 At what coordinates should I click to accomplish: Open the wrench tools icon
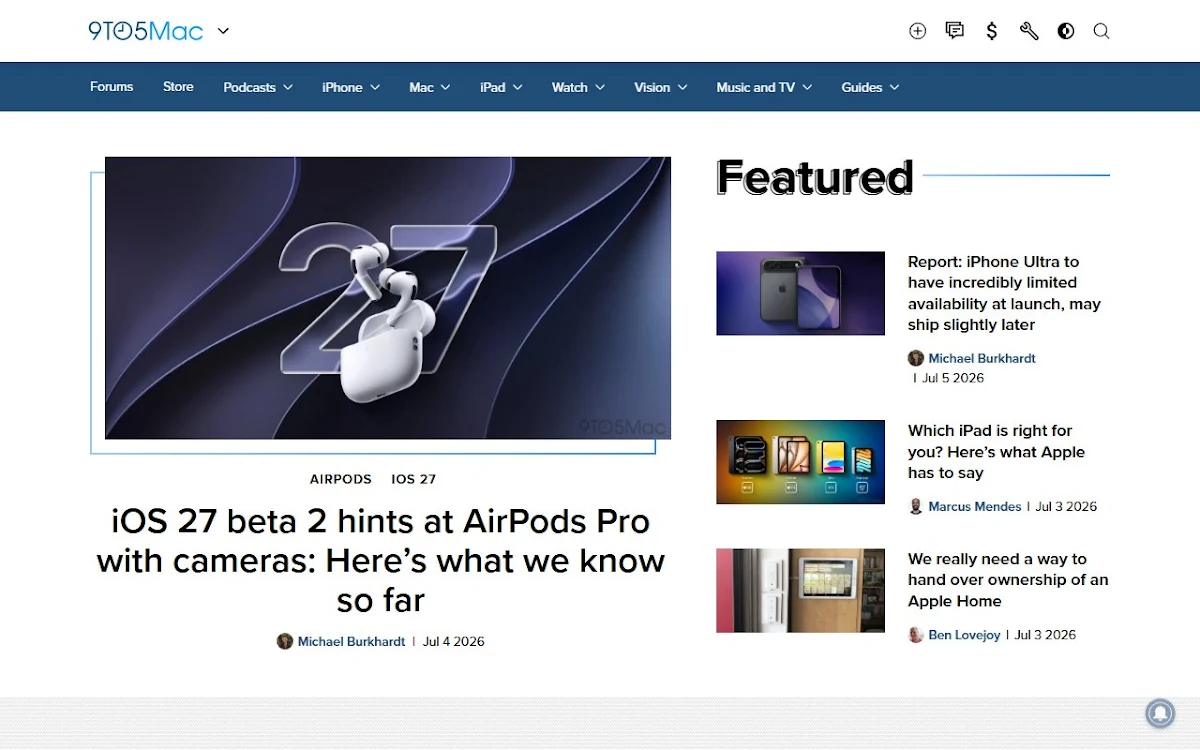tap(1029, 31)
